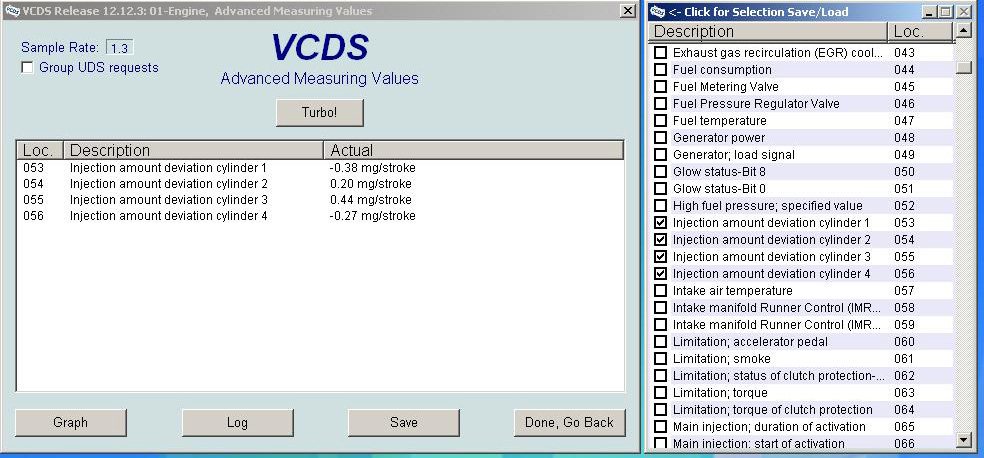Viewport: 984px width, 458px height.
Task: Check Limitation; accelerator pedal box
Action: pyautogui.click(x=660, y=341)
